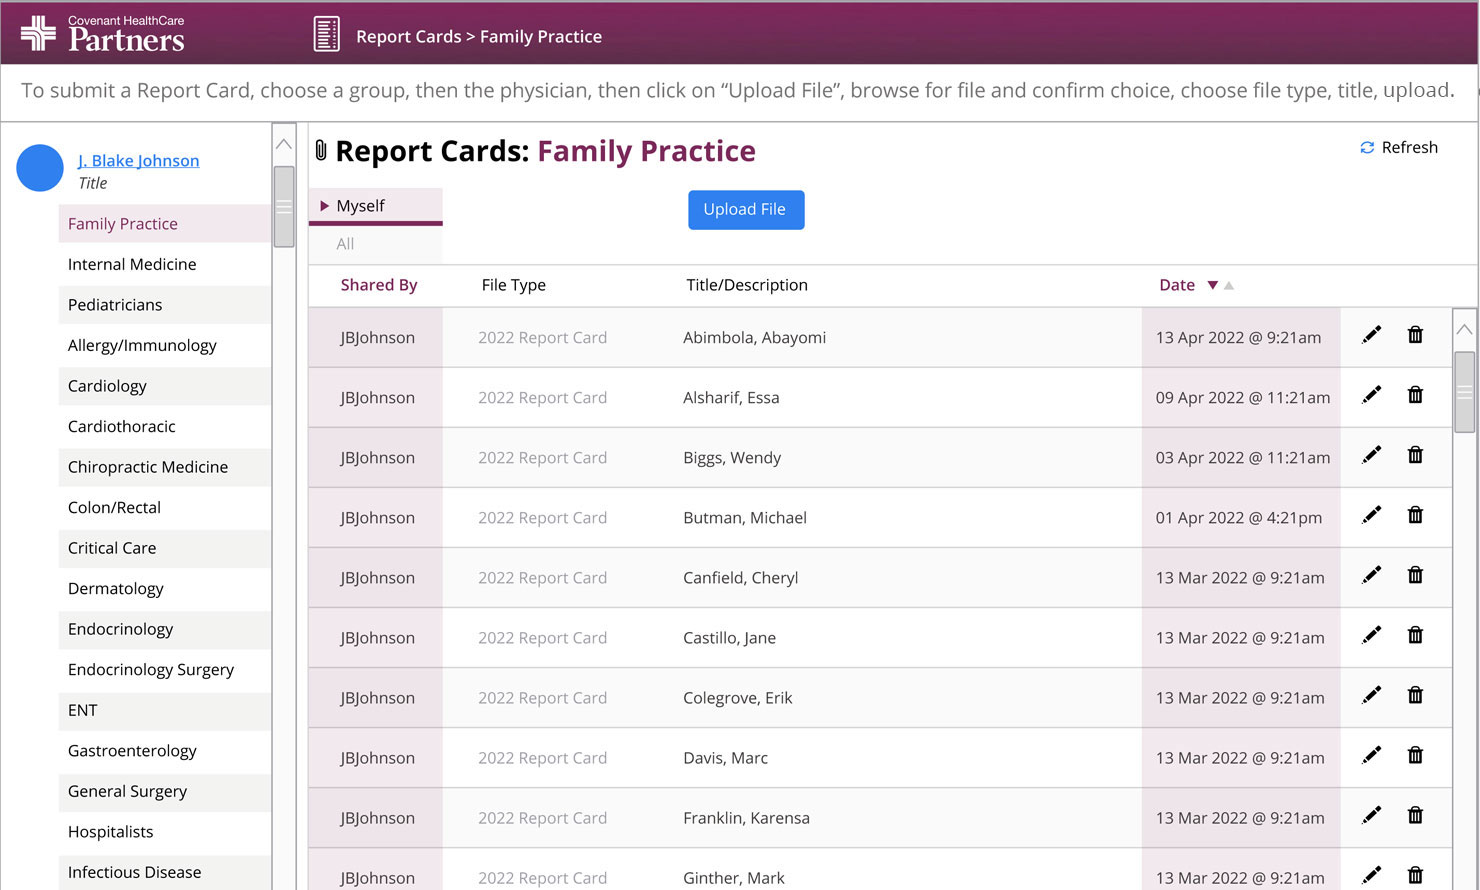
Task: Edit the Butman, Michael report card
Action: [1371, 515]
